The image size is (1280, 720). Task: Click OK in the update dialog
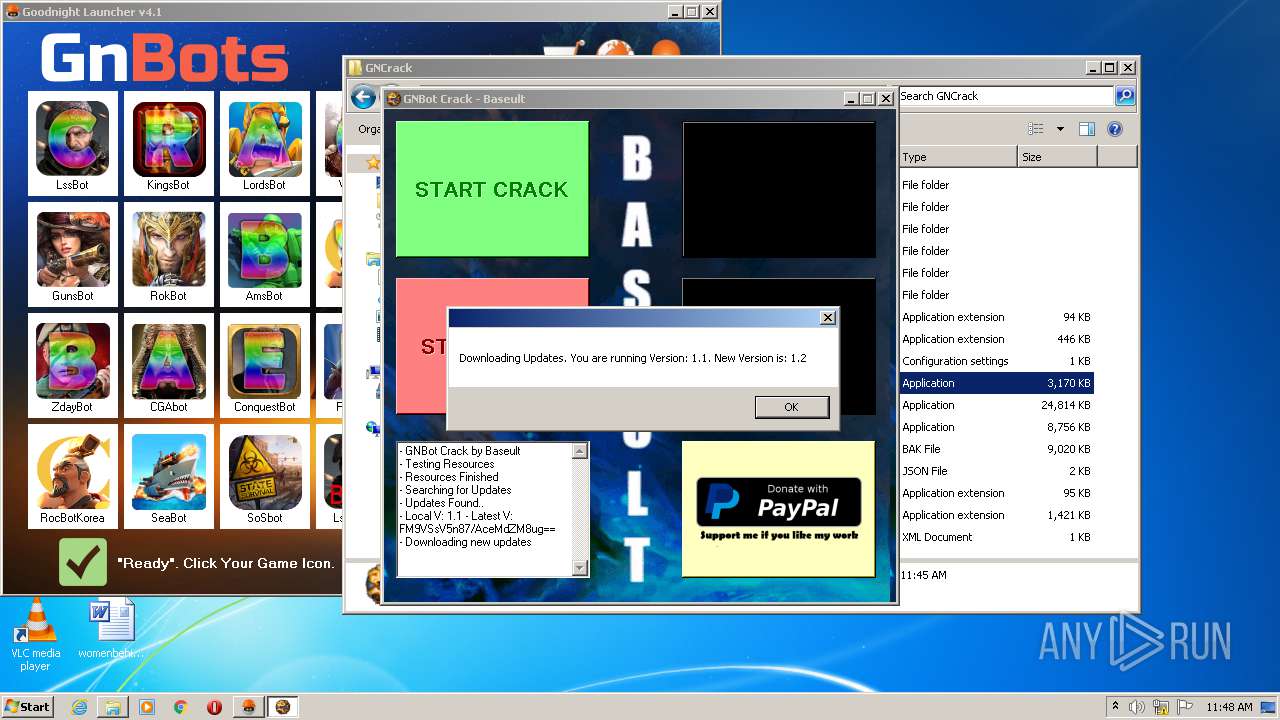[792, 407]
